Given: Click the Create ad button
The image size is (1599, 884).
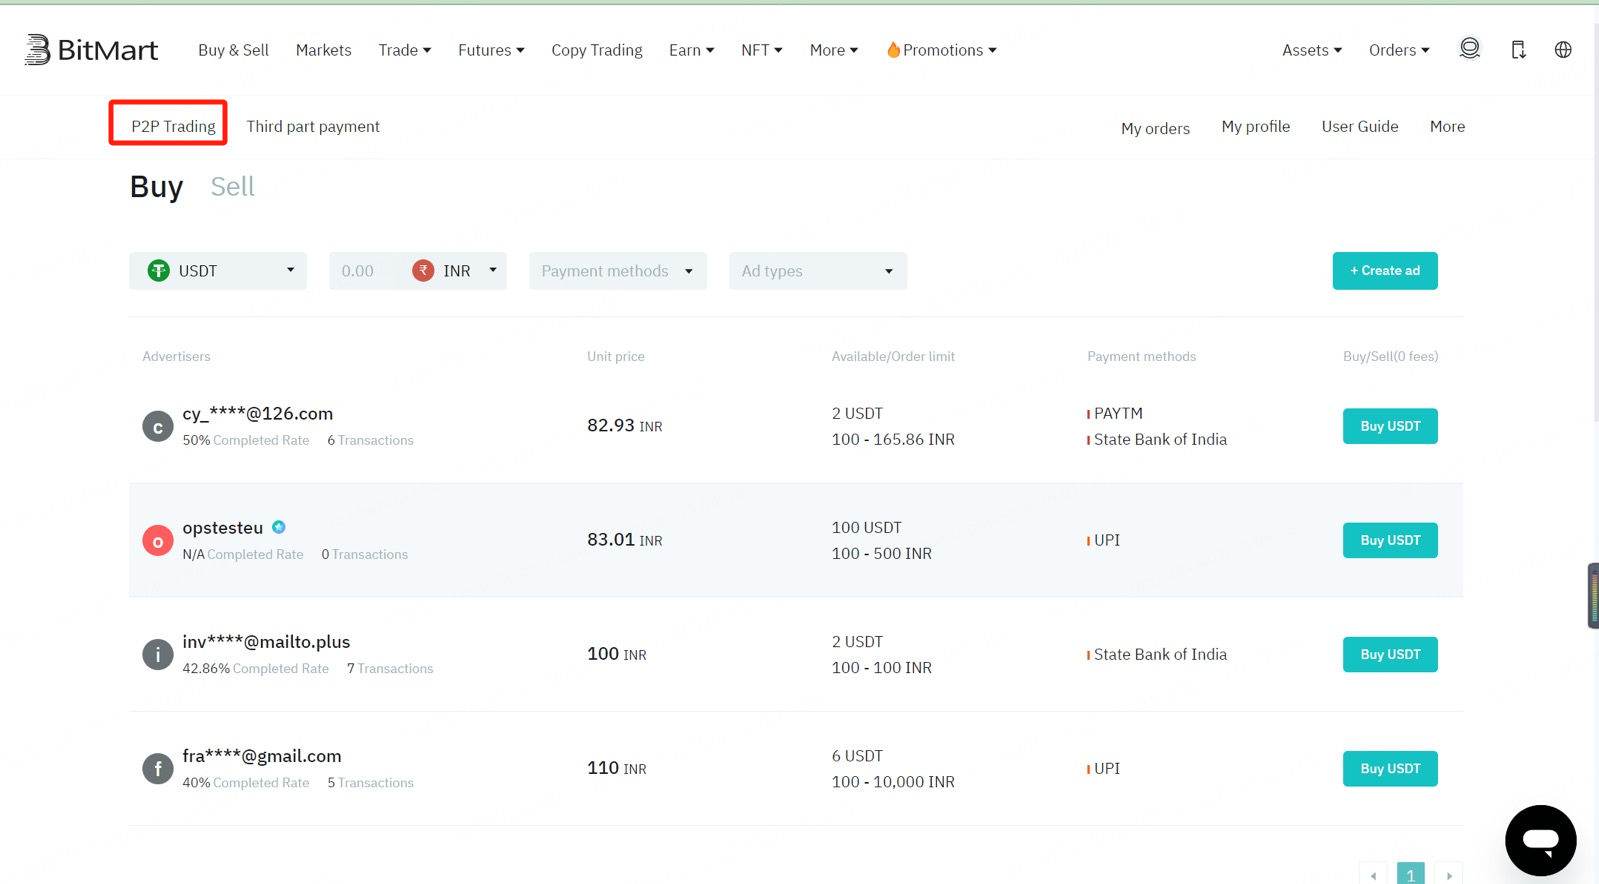Looking at the screenshot, I should coord(1384,271).
